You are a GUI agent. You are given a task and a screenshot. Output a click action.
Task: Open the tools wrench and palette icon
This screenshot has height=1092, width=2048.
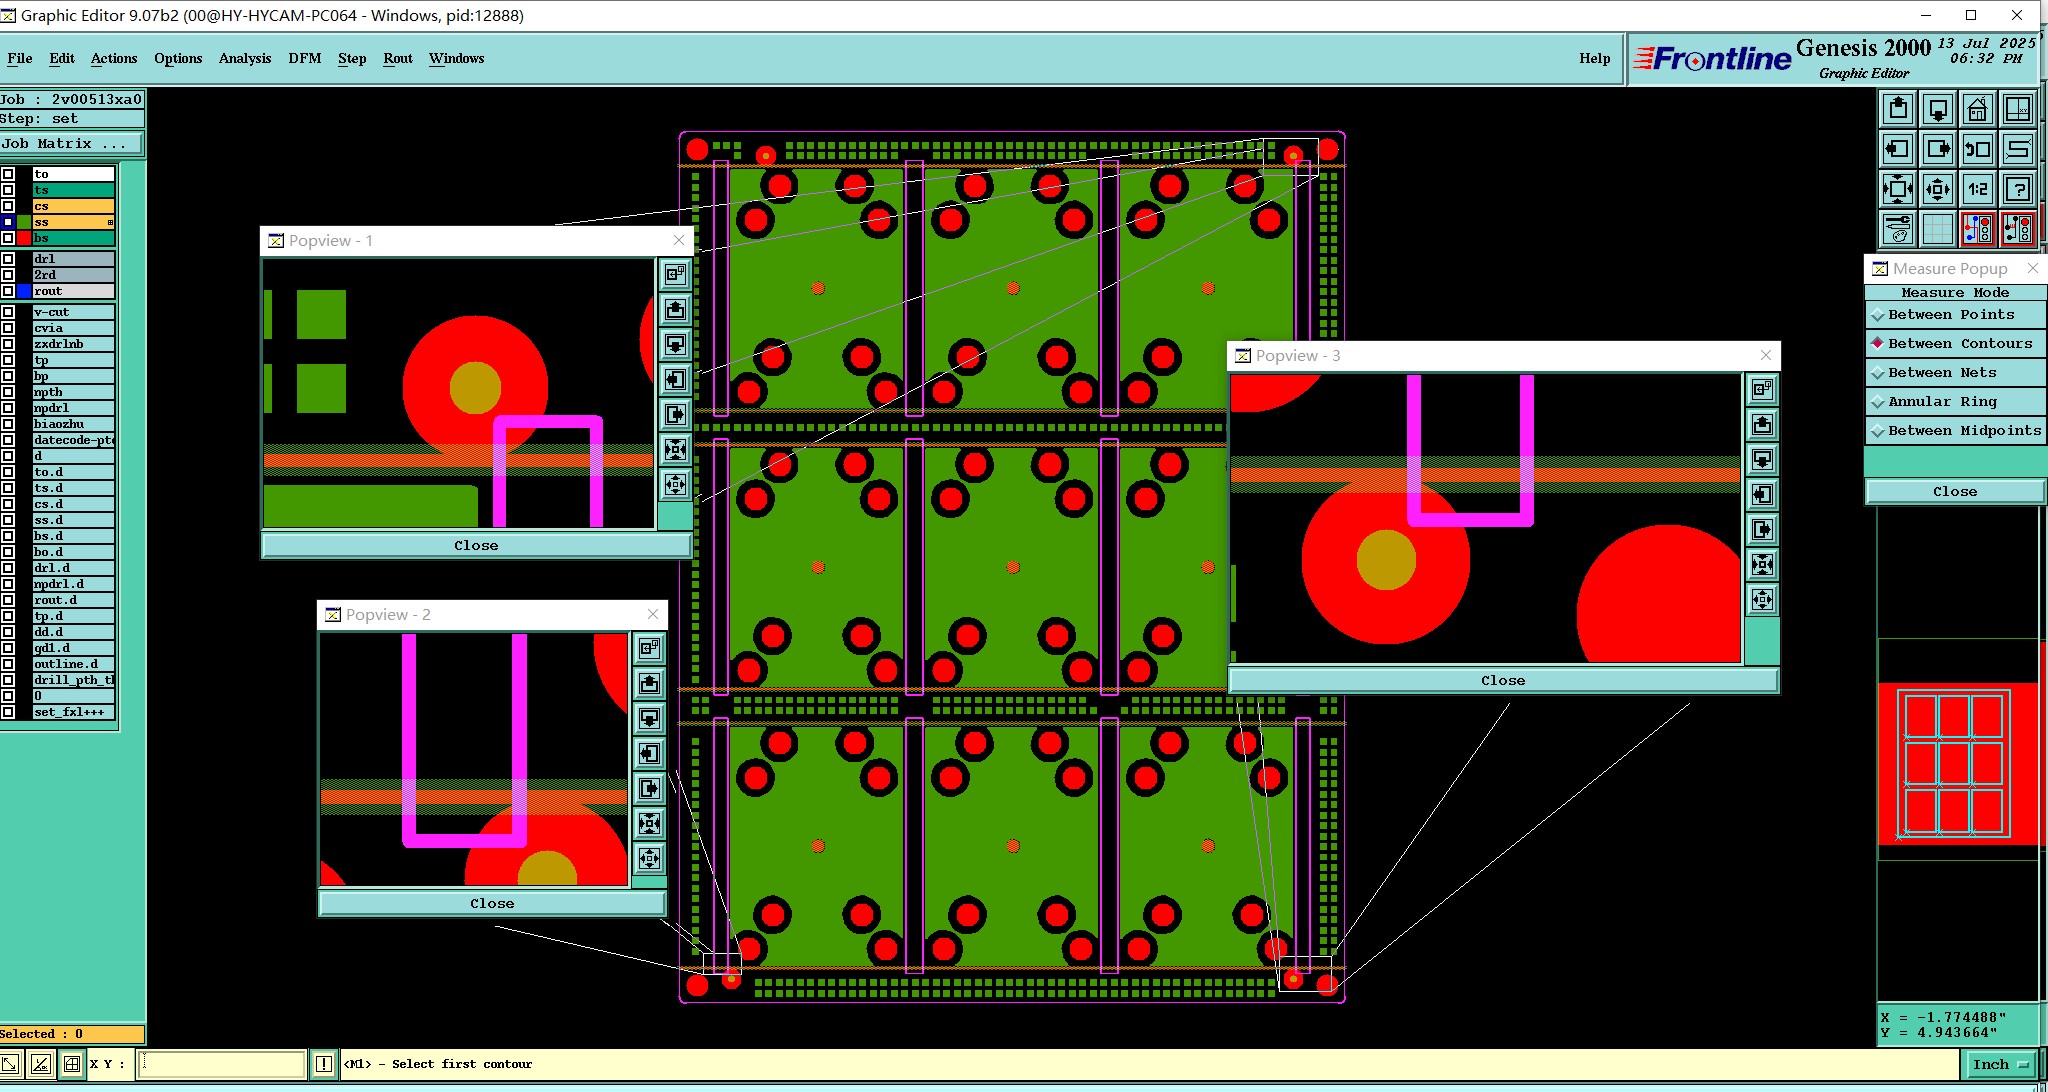[x=1897, y=229]
